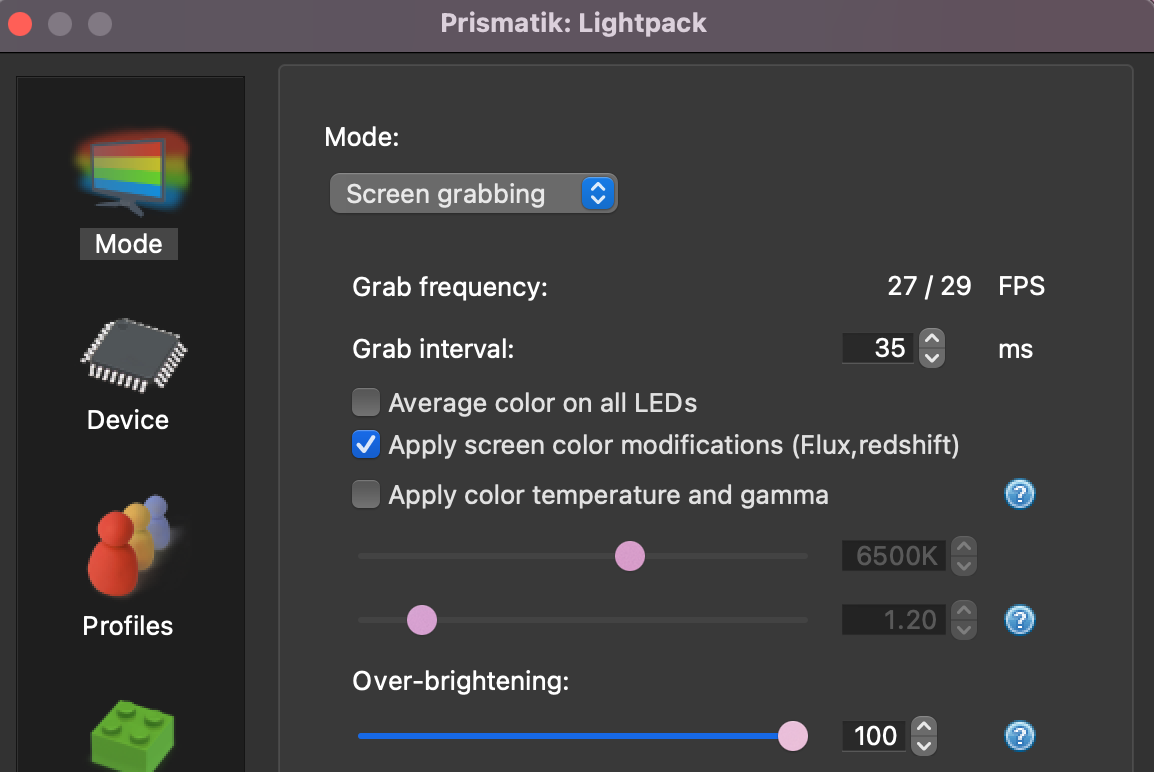1154x772 pixels.
Task: Increment Grab interval with the up stepper arrow
Action: coord(930,340)
